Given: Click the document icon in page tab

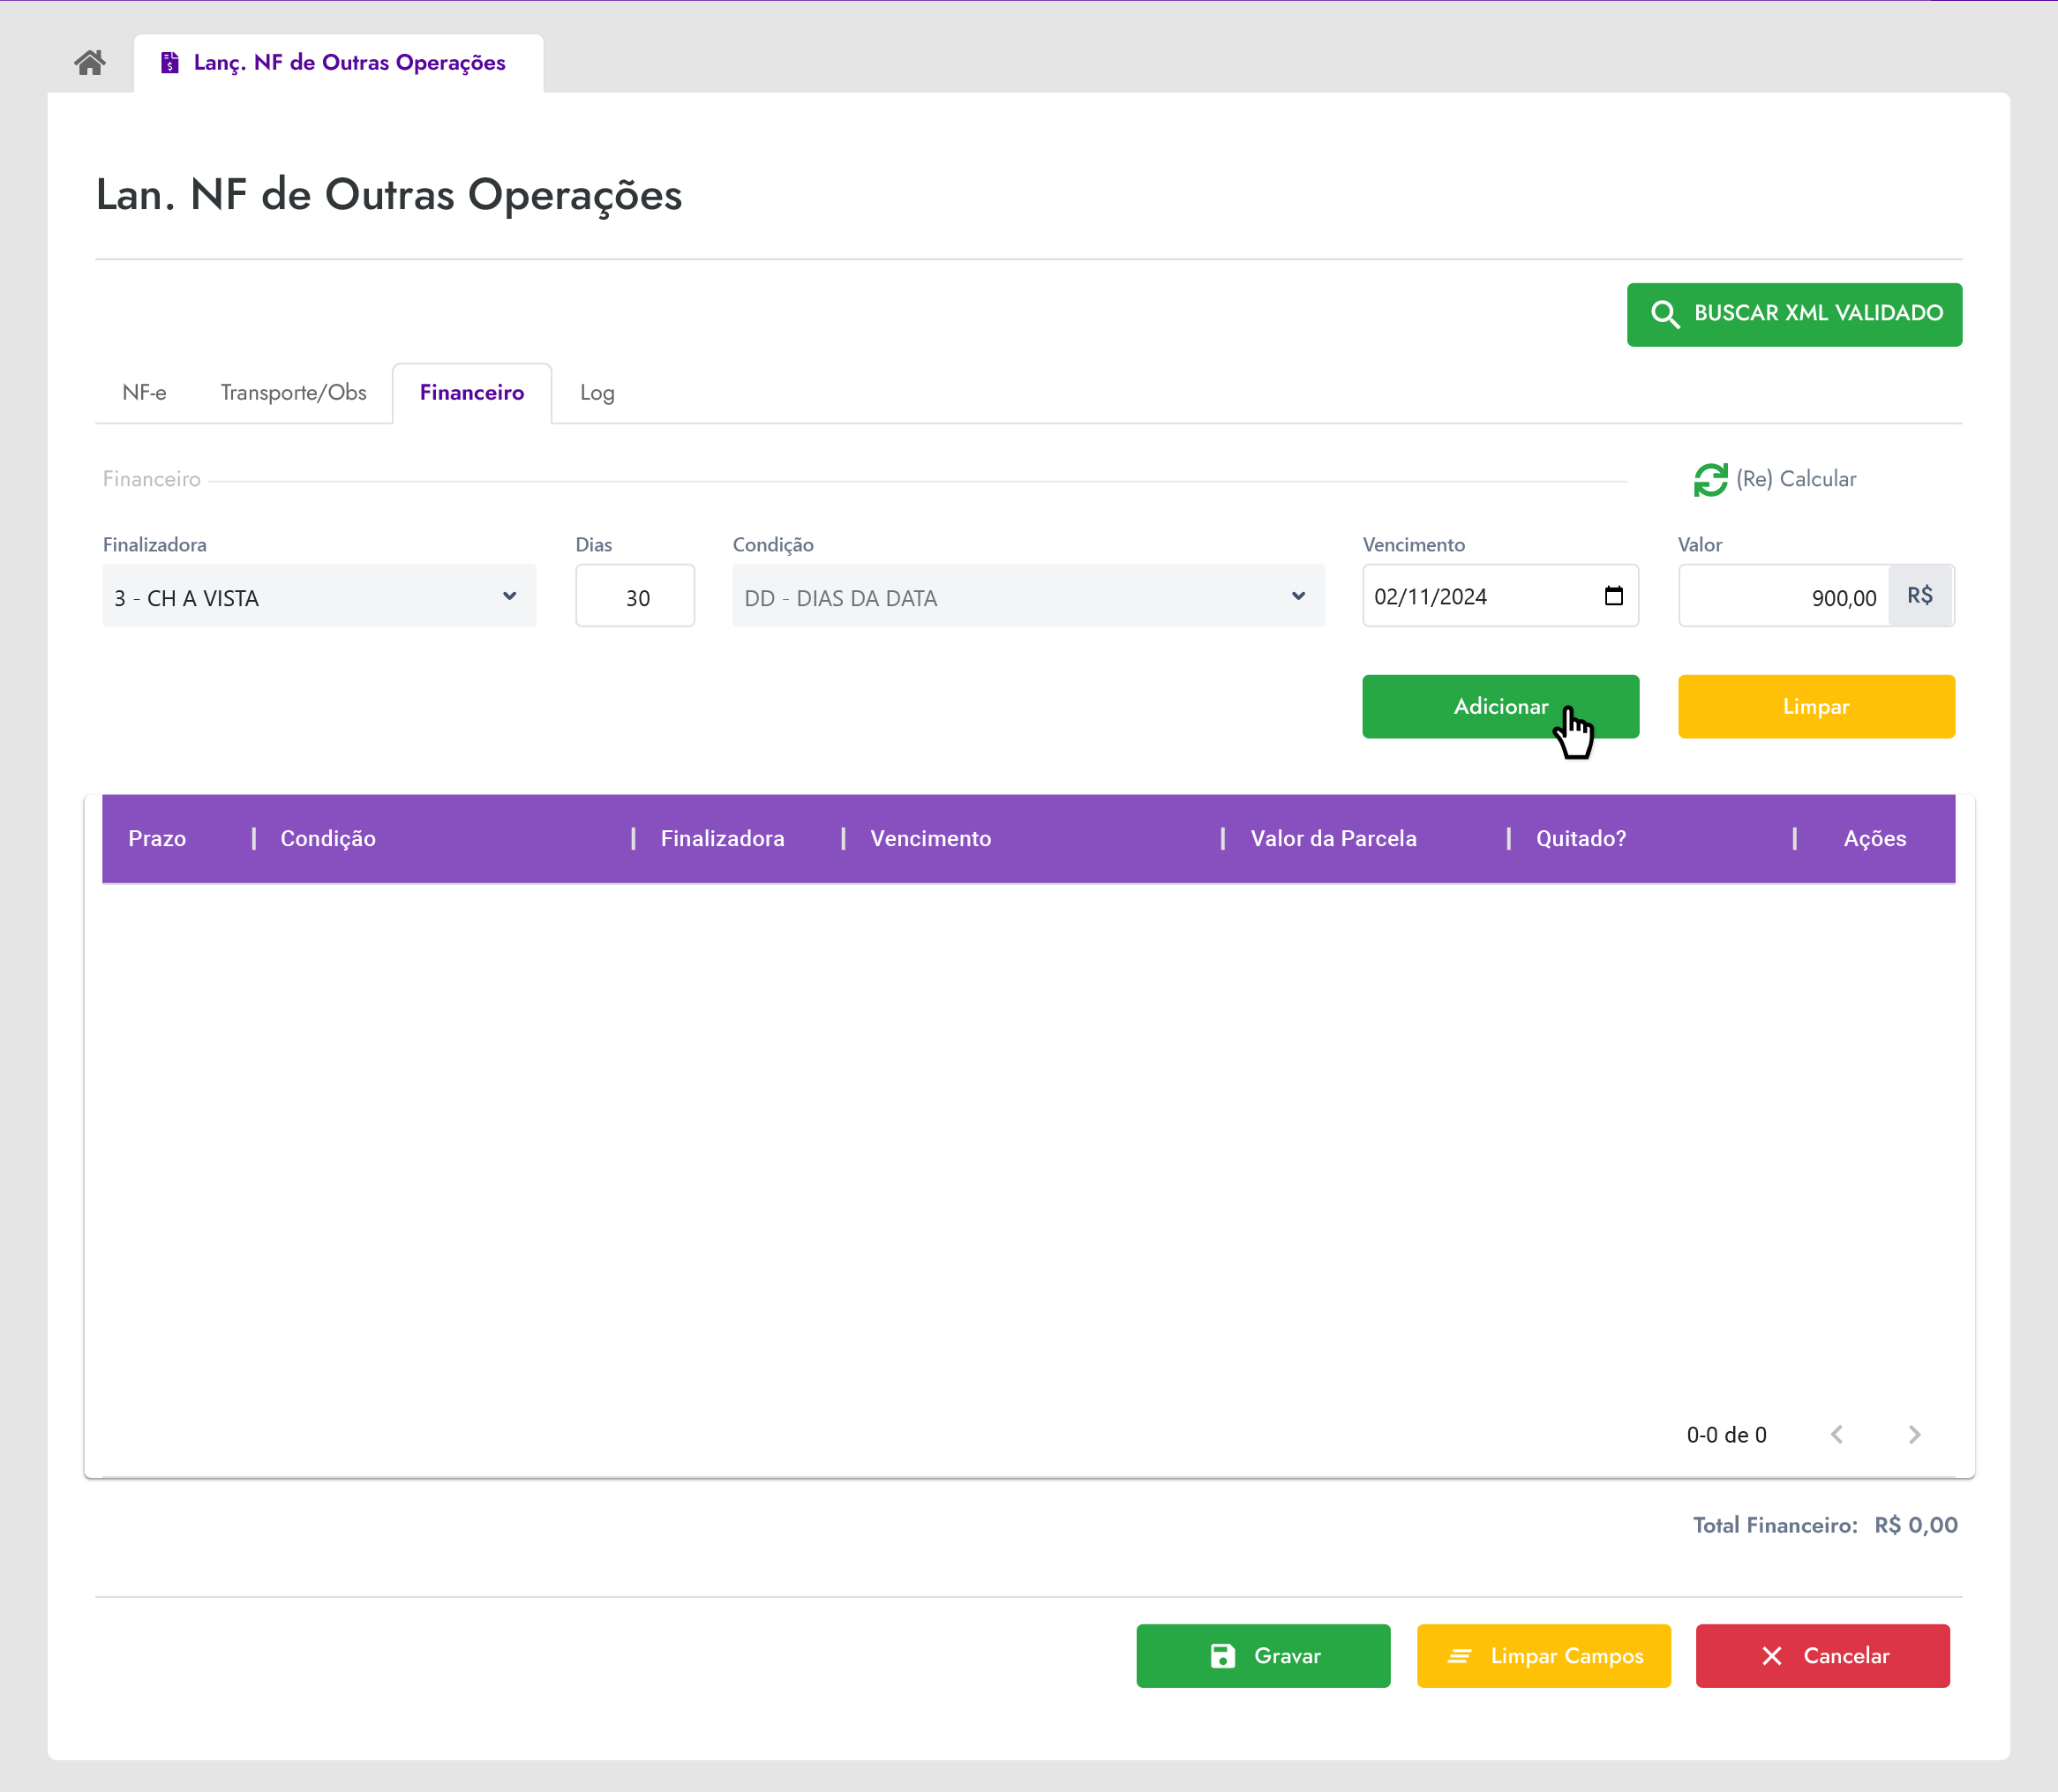Looking at the screenshot, I should point(170,63).
